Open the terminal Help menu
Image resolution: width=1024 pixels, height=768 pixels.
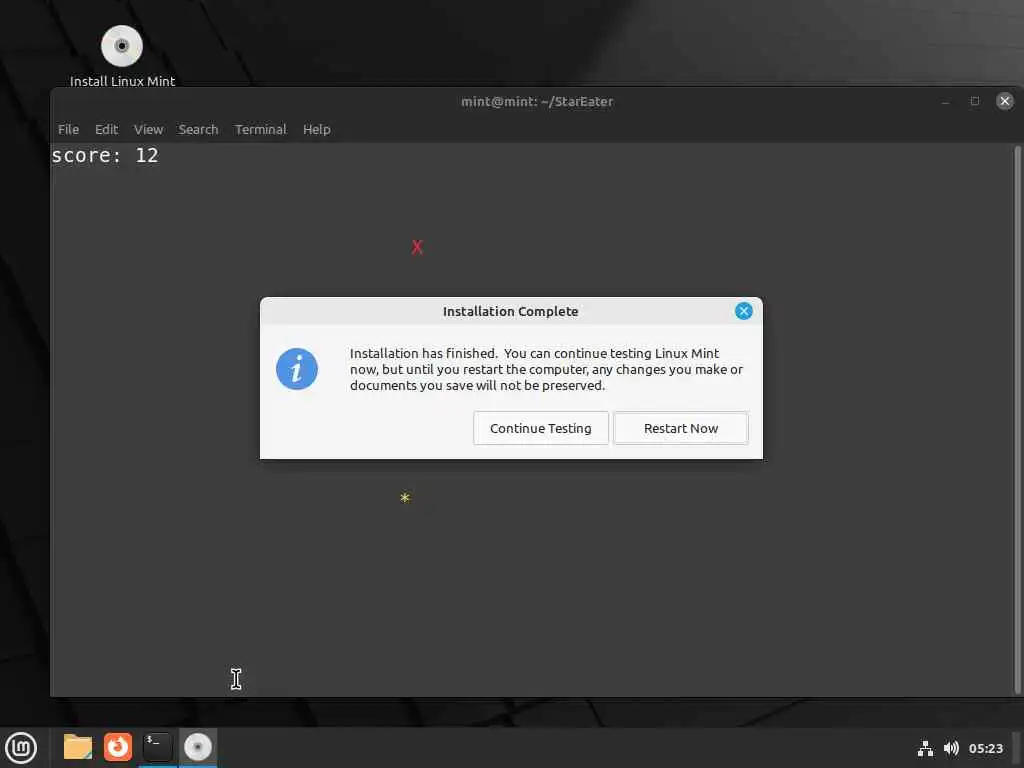click(317, 129)
